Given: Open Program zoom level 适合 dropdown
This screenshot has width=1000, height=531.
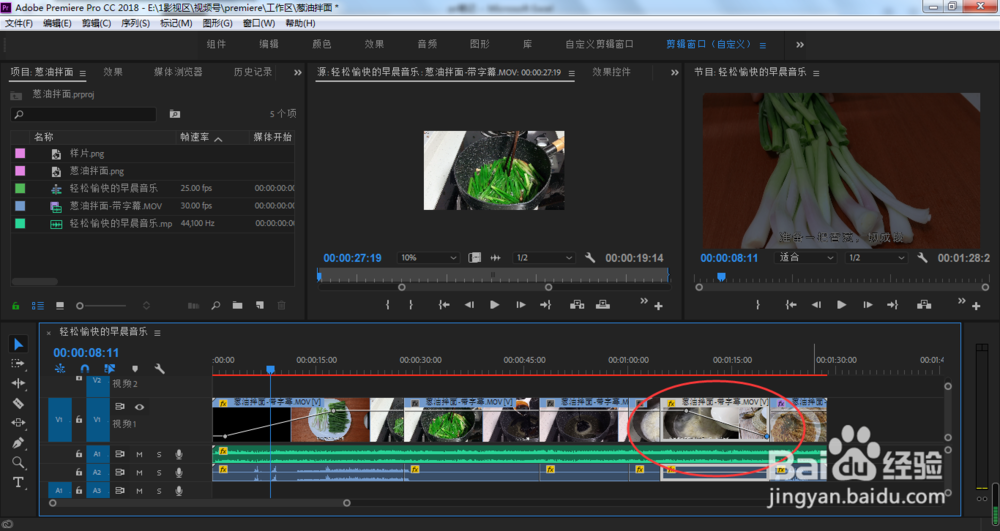Looking at the screenshot, I should pos(805,258).
